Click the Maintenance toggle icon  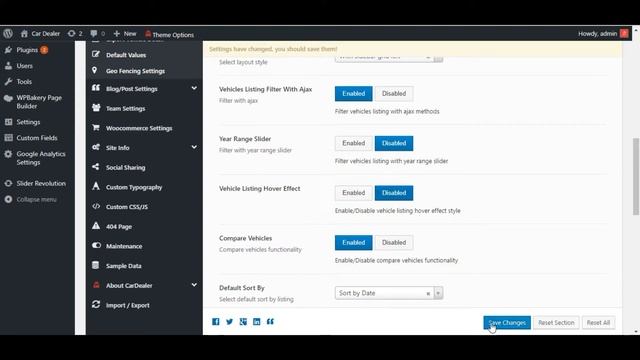point(96,245)
